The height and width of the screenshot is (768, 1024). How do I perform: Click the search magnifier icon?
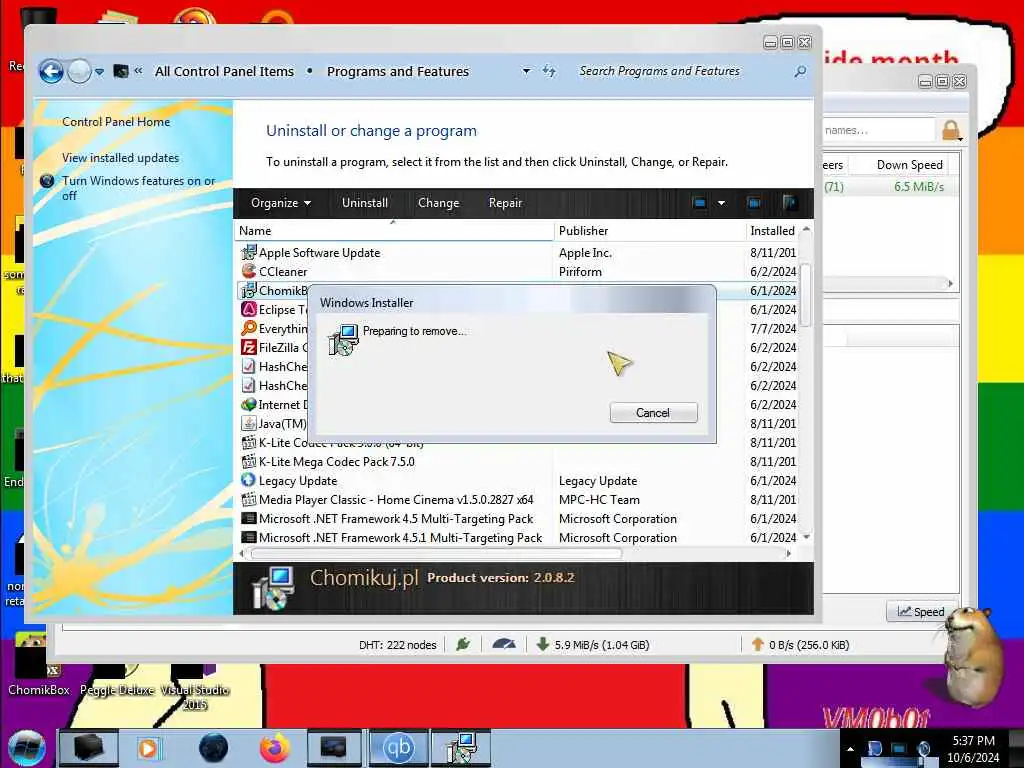coord(800,71)
